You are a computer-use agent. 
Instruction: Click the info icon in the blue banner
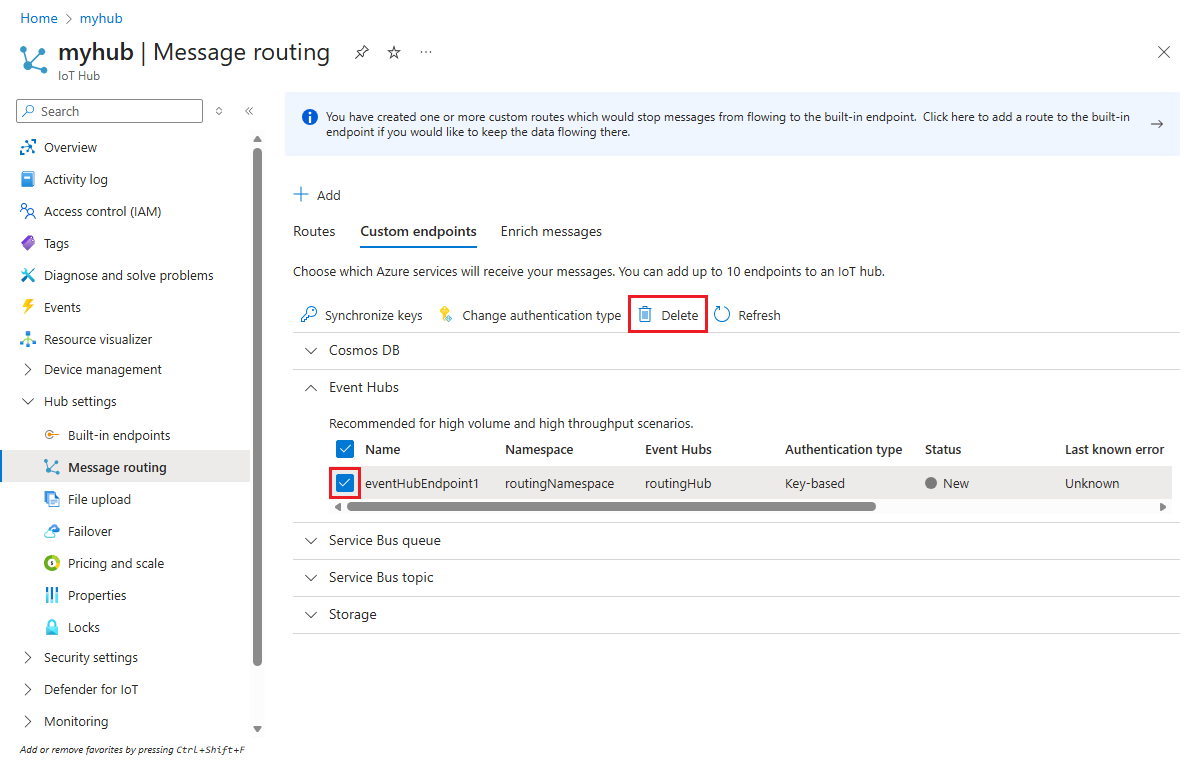[x=310, y=117]
